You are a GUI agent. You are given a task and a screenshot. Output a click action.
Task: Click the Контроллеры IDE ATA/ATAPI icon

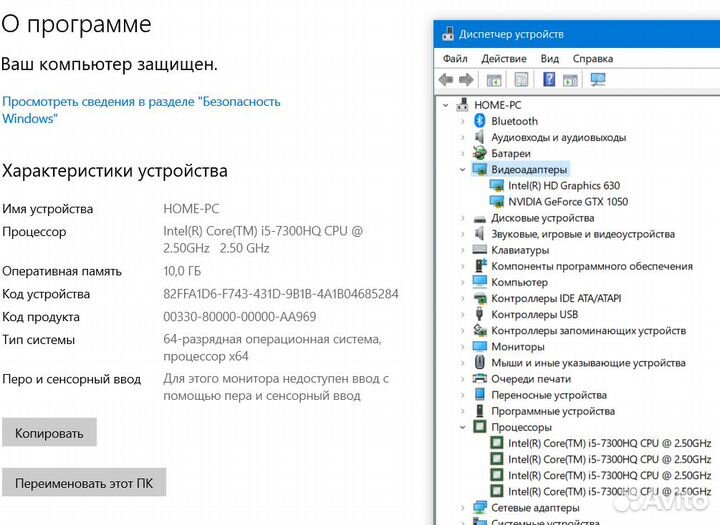(x=479, y=298)
